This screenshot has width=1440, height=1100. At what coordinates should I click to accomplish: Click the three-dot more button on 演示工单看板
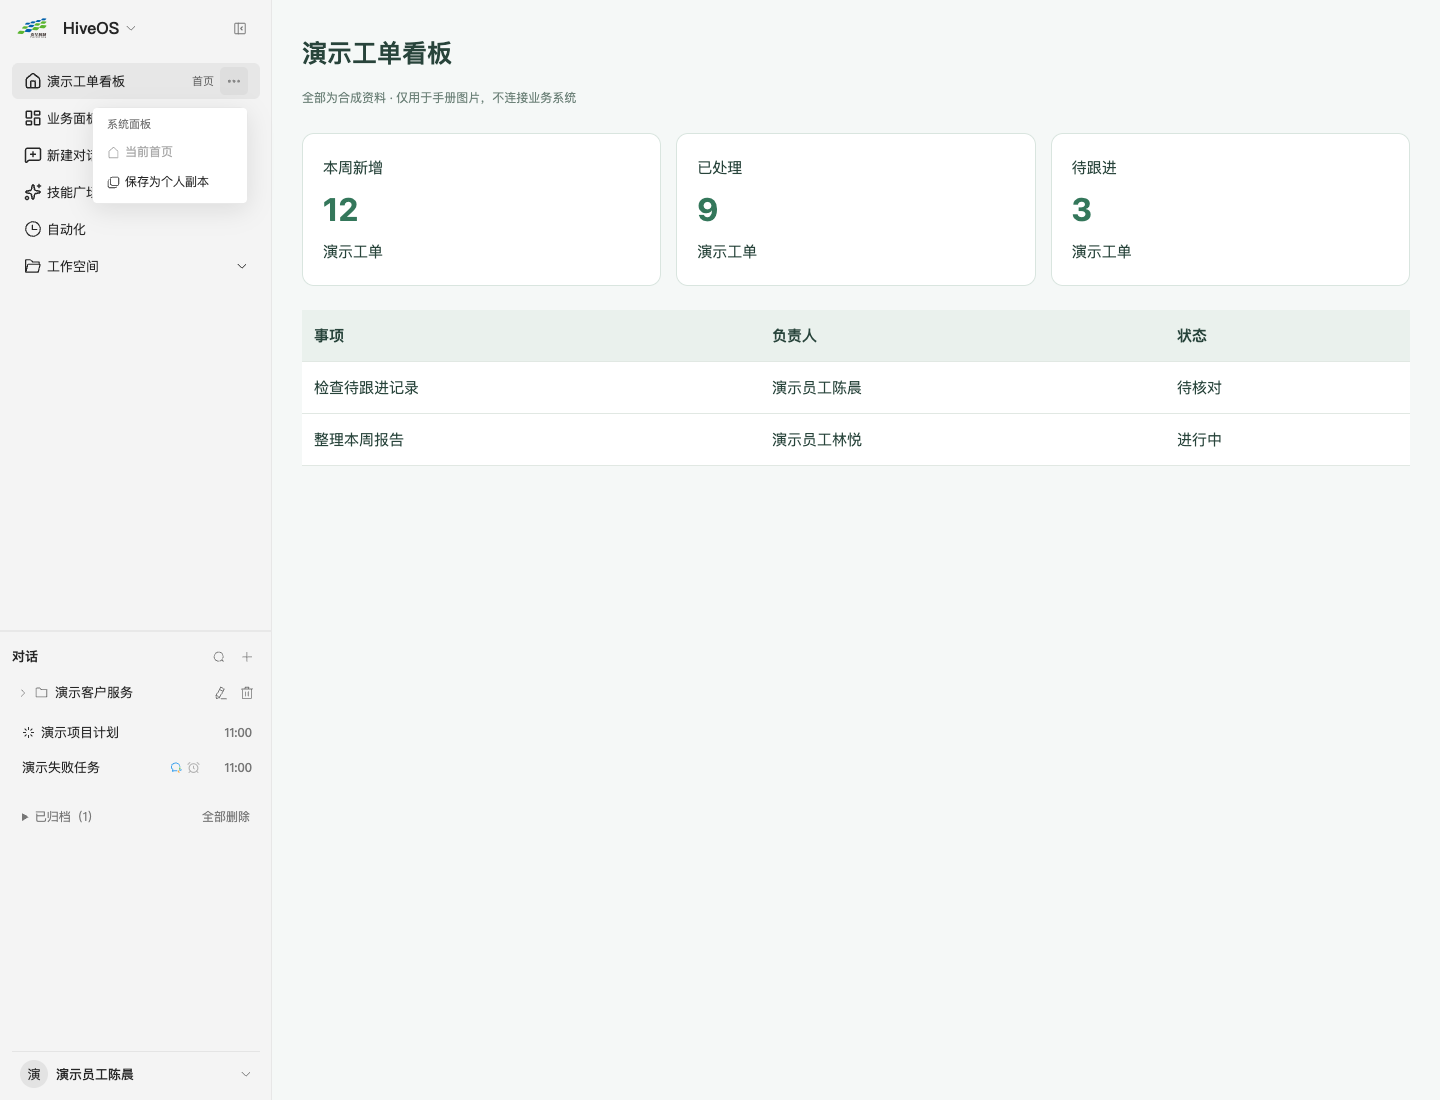pos(234,81)
